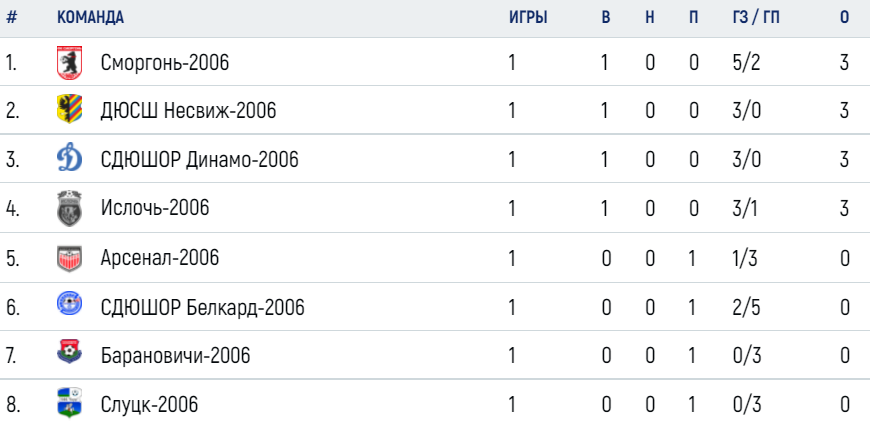870x422 pixels.
Task: Open the СДЮШОР Белкард-2006 team name
Action: pyautogui.click(x=203, y=307)
